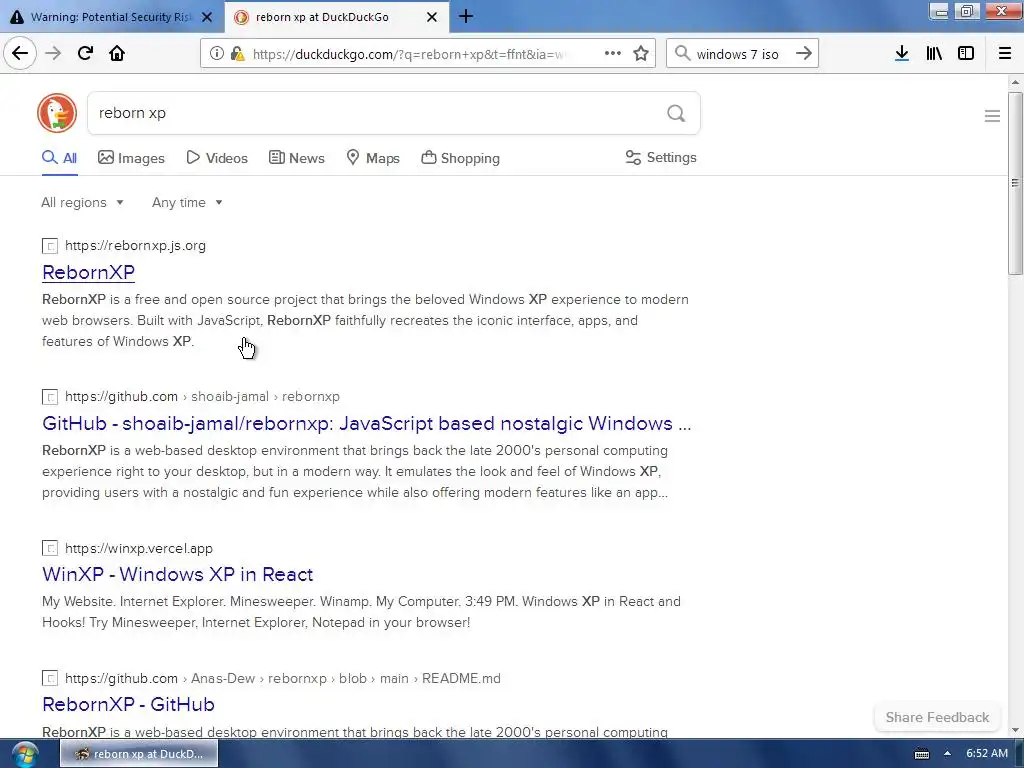Image resolution: width=1024 pixels, height=768 pixels.
Task: Open the Downloads panel
Action: tap(902, 54)
